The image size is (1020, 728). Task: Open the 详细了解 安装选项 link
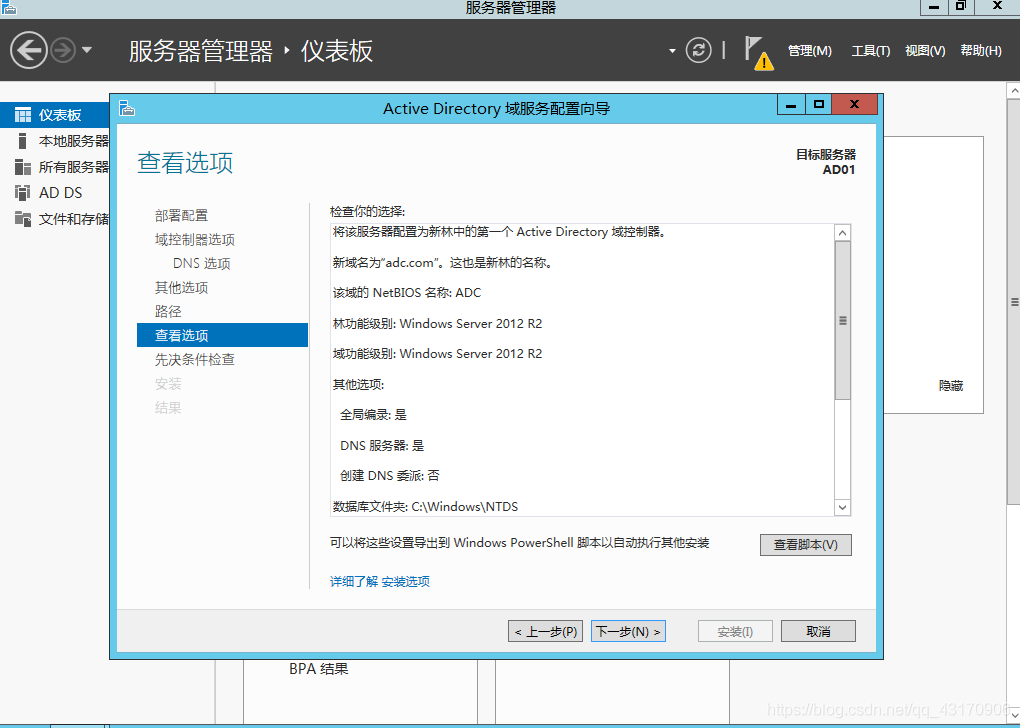[380, 582]
